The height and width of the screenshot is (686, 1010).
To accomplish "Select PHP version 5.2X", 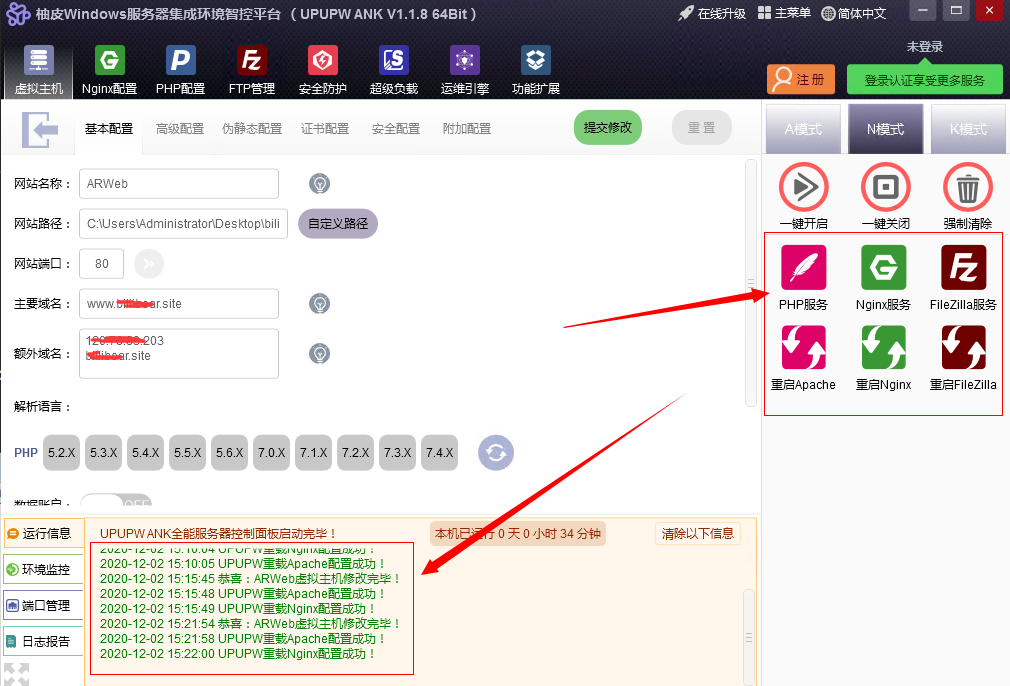I will pos(61,452).
